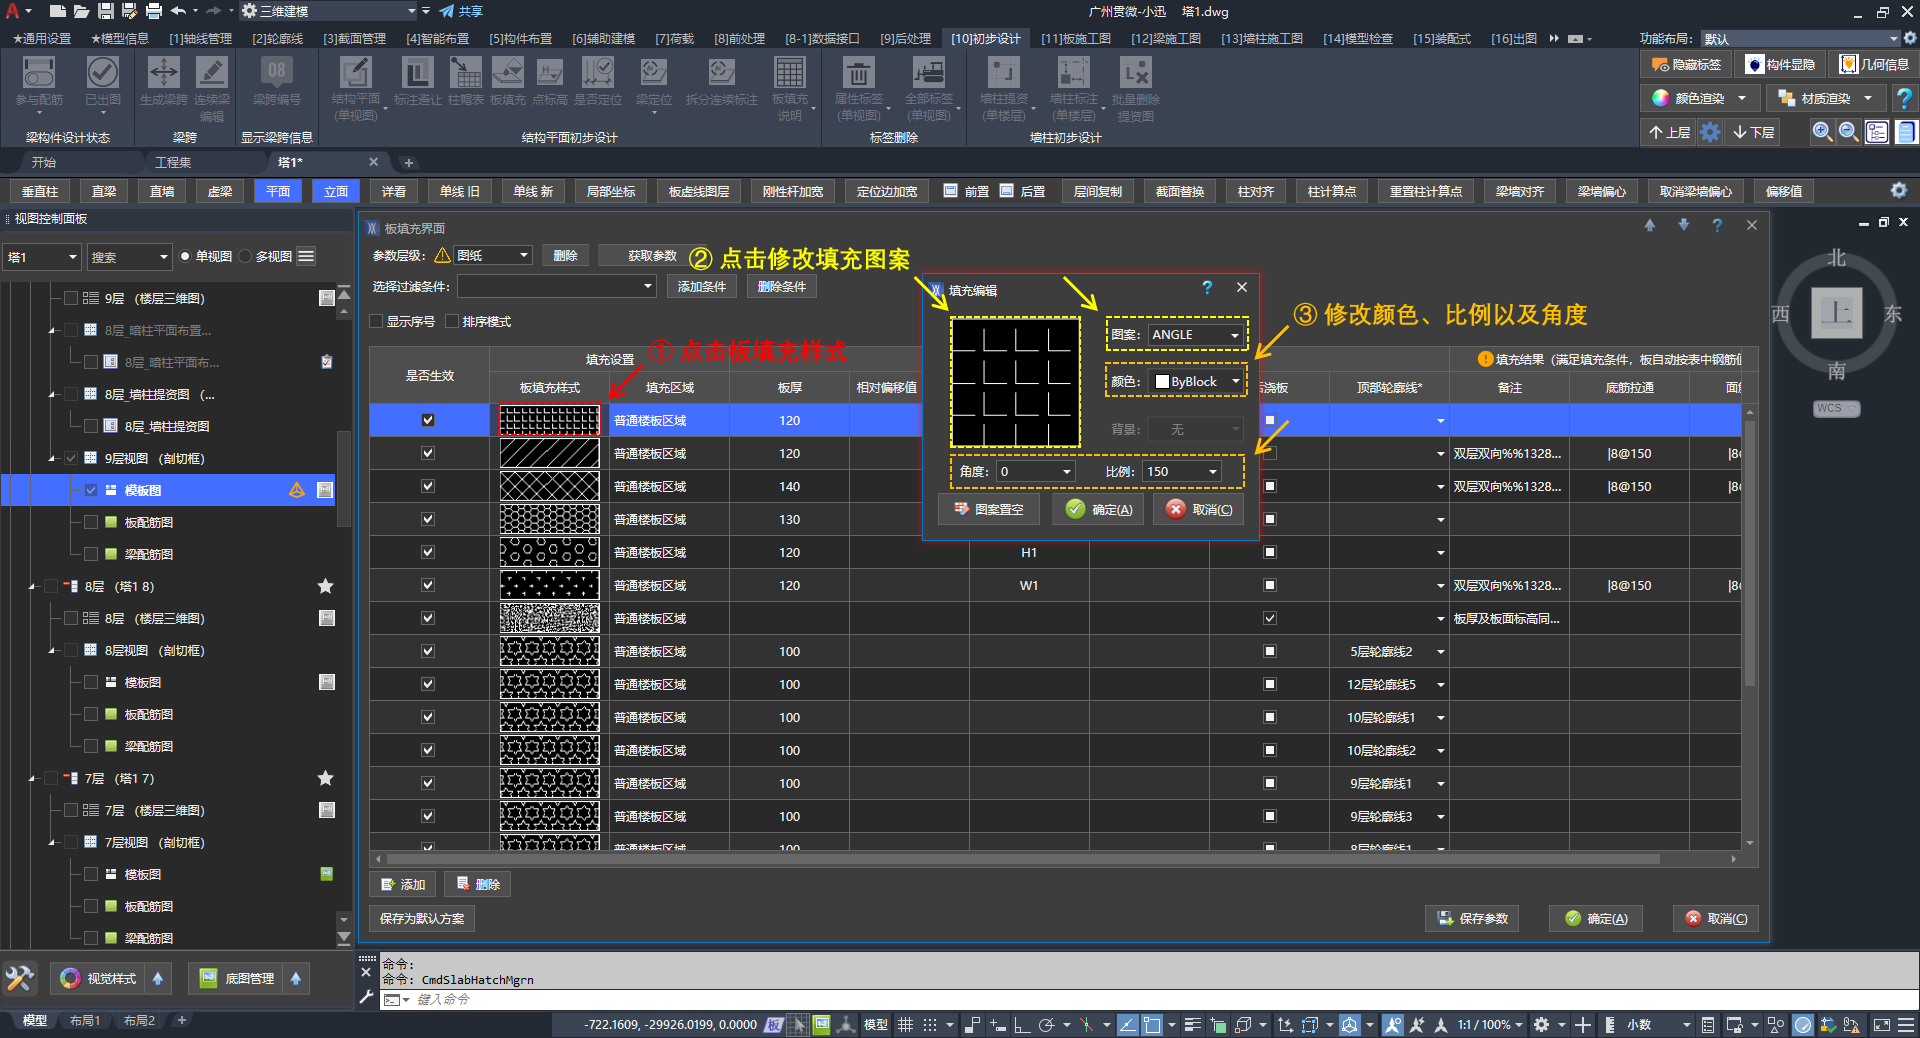Open the [7]荷载 ribbon tab
This screenshot has width=1920, height=1038.
(674, 38)
